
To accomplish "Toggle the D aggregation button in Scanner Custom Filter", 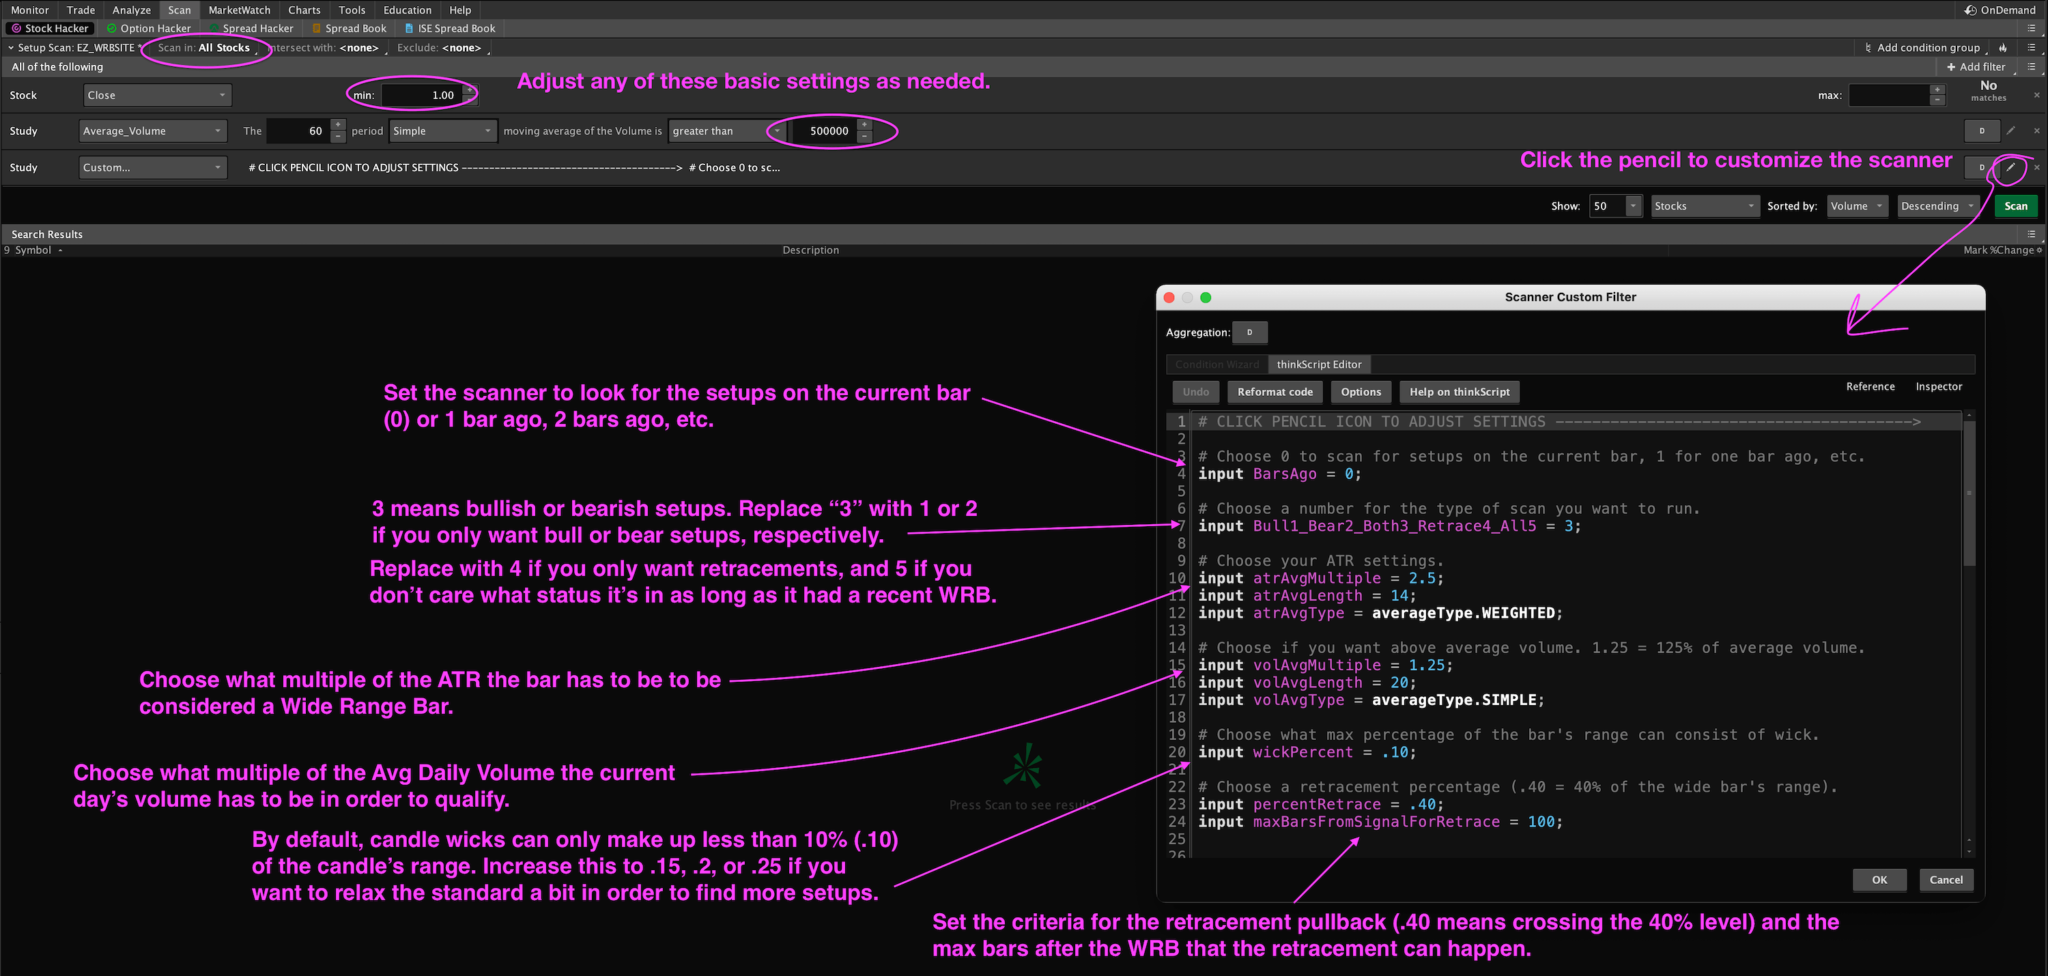I will pyautogui.click(x=1249, y=332).
